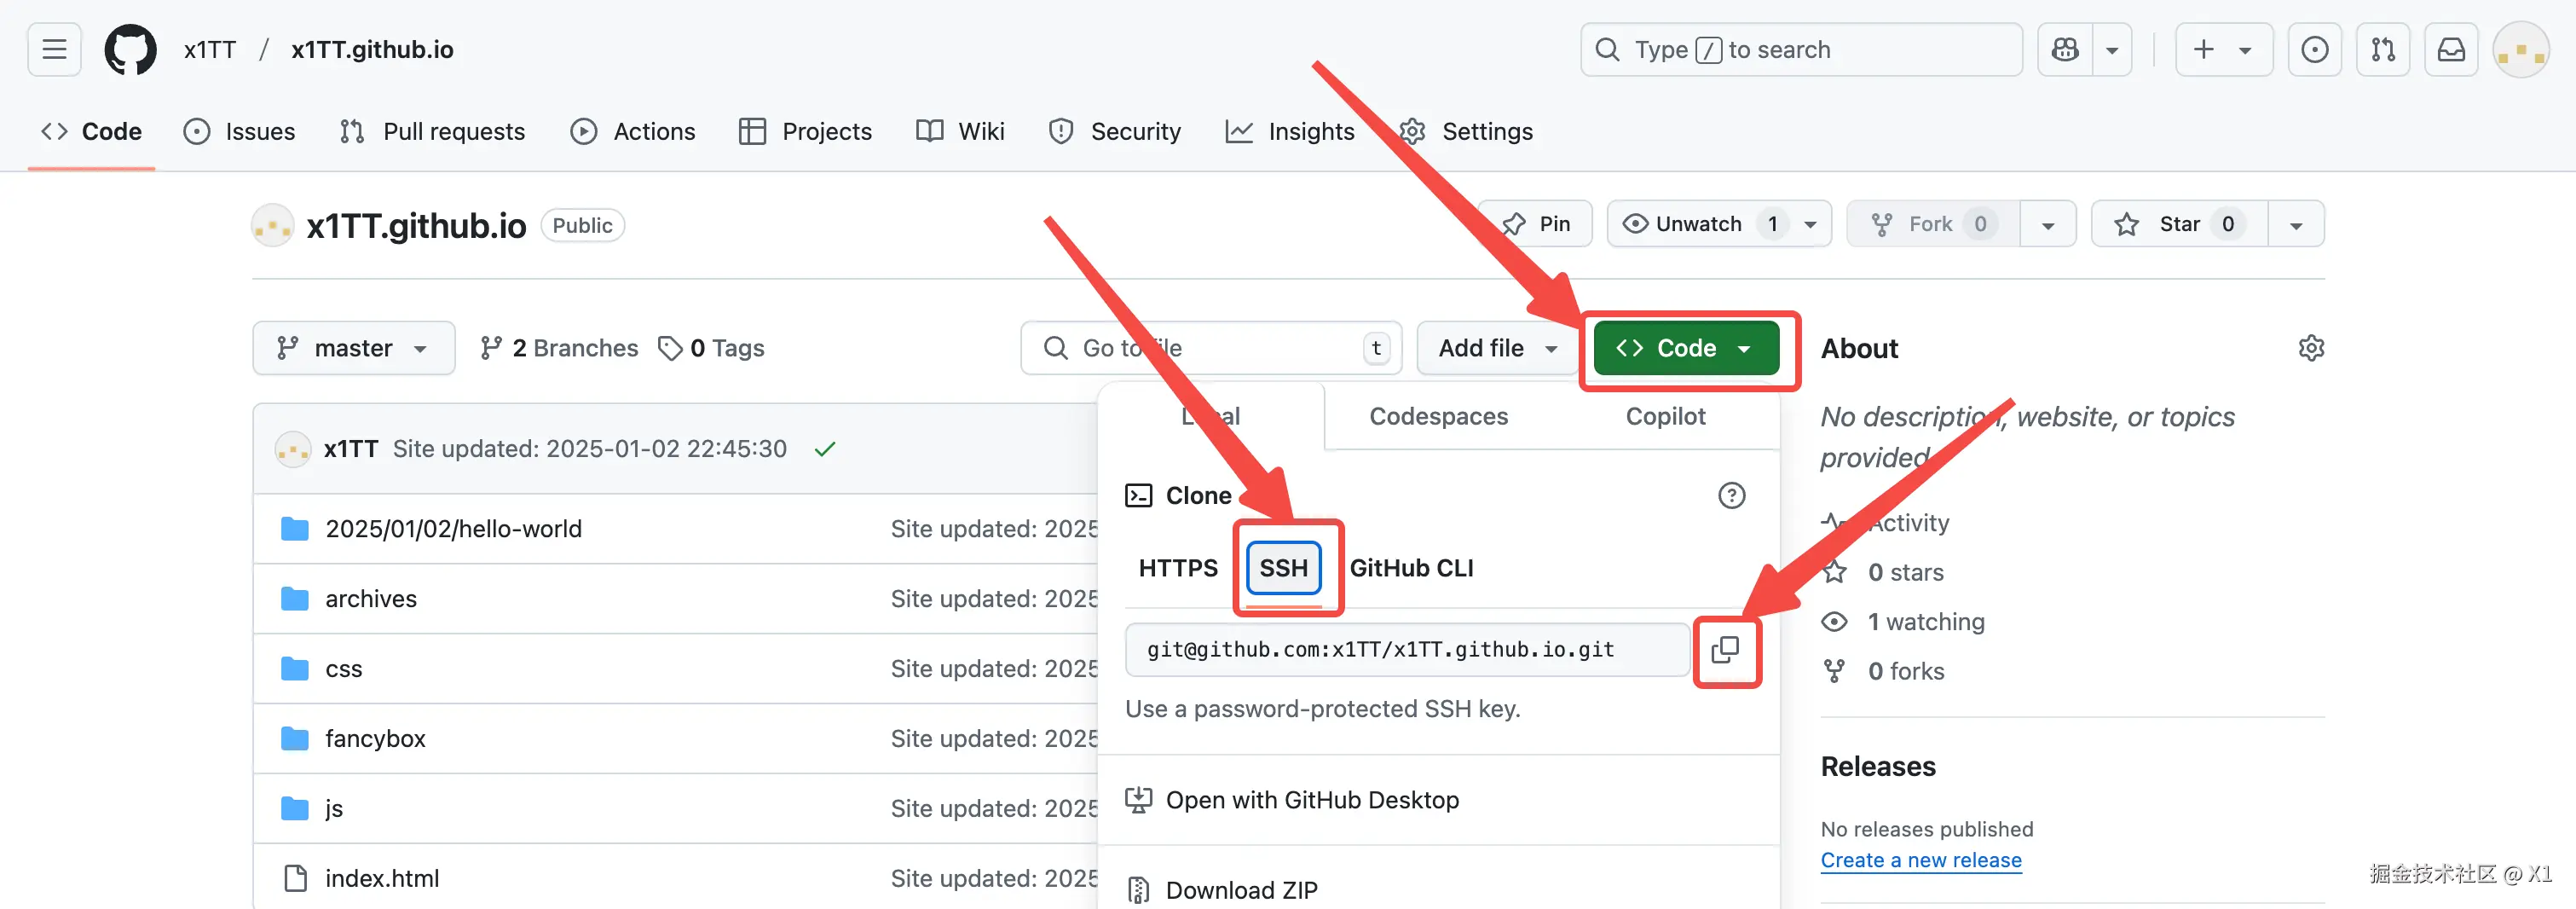The height and width of the screenshot is (909, 2576).
Task: Open the Insights tab
Action: click(1290, 131)
